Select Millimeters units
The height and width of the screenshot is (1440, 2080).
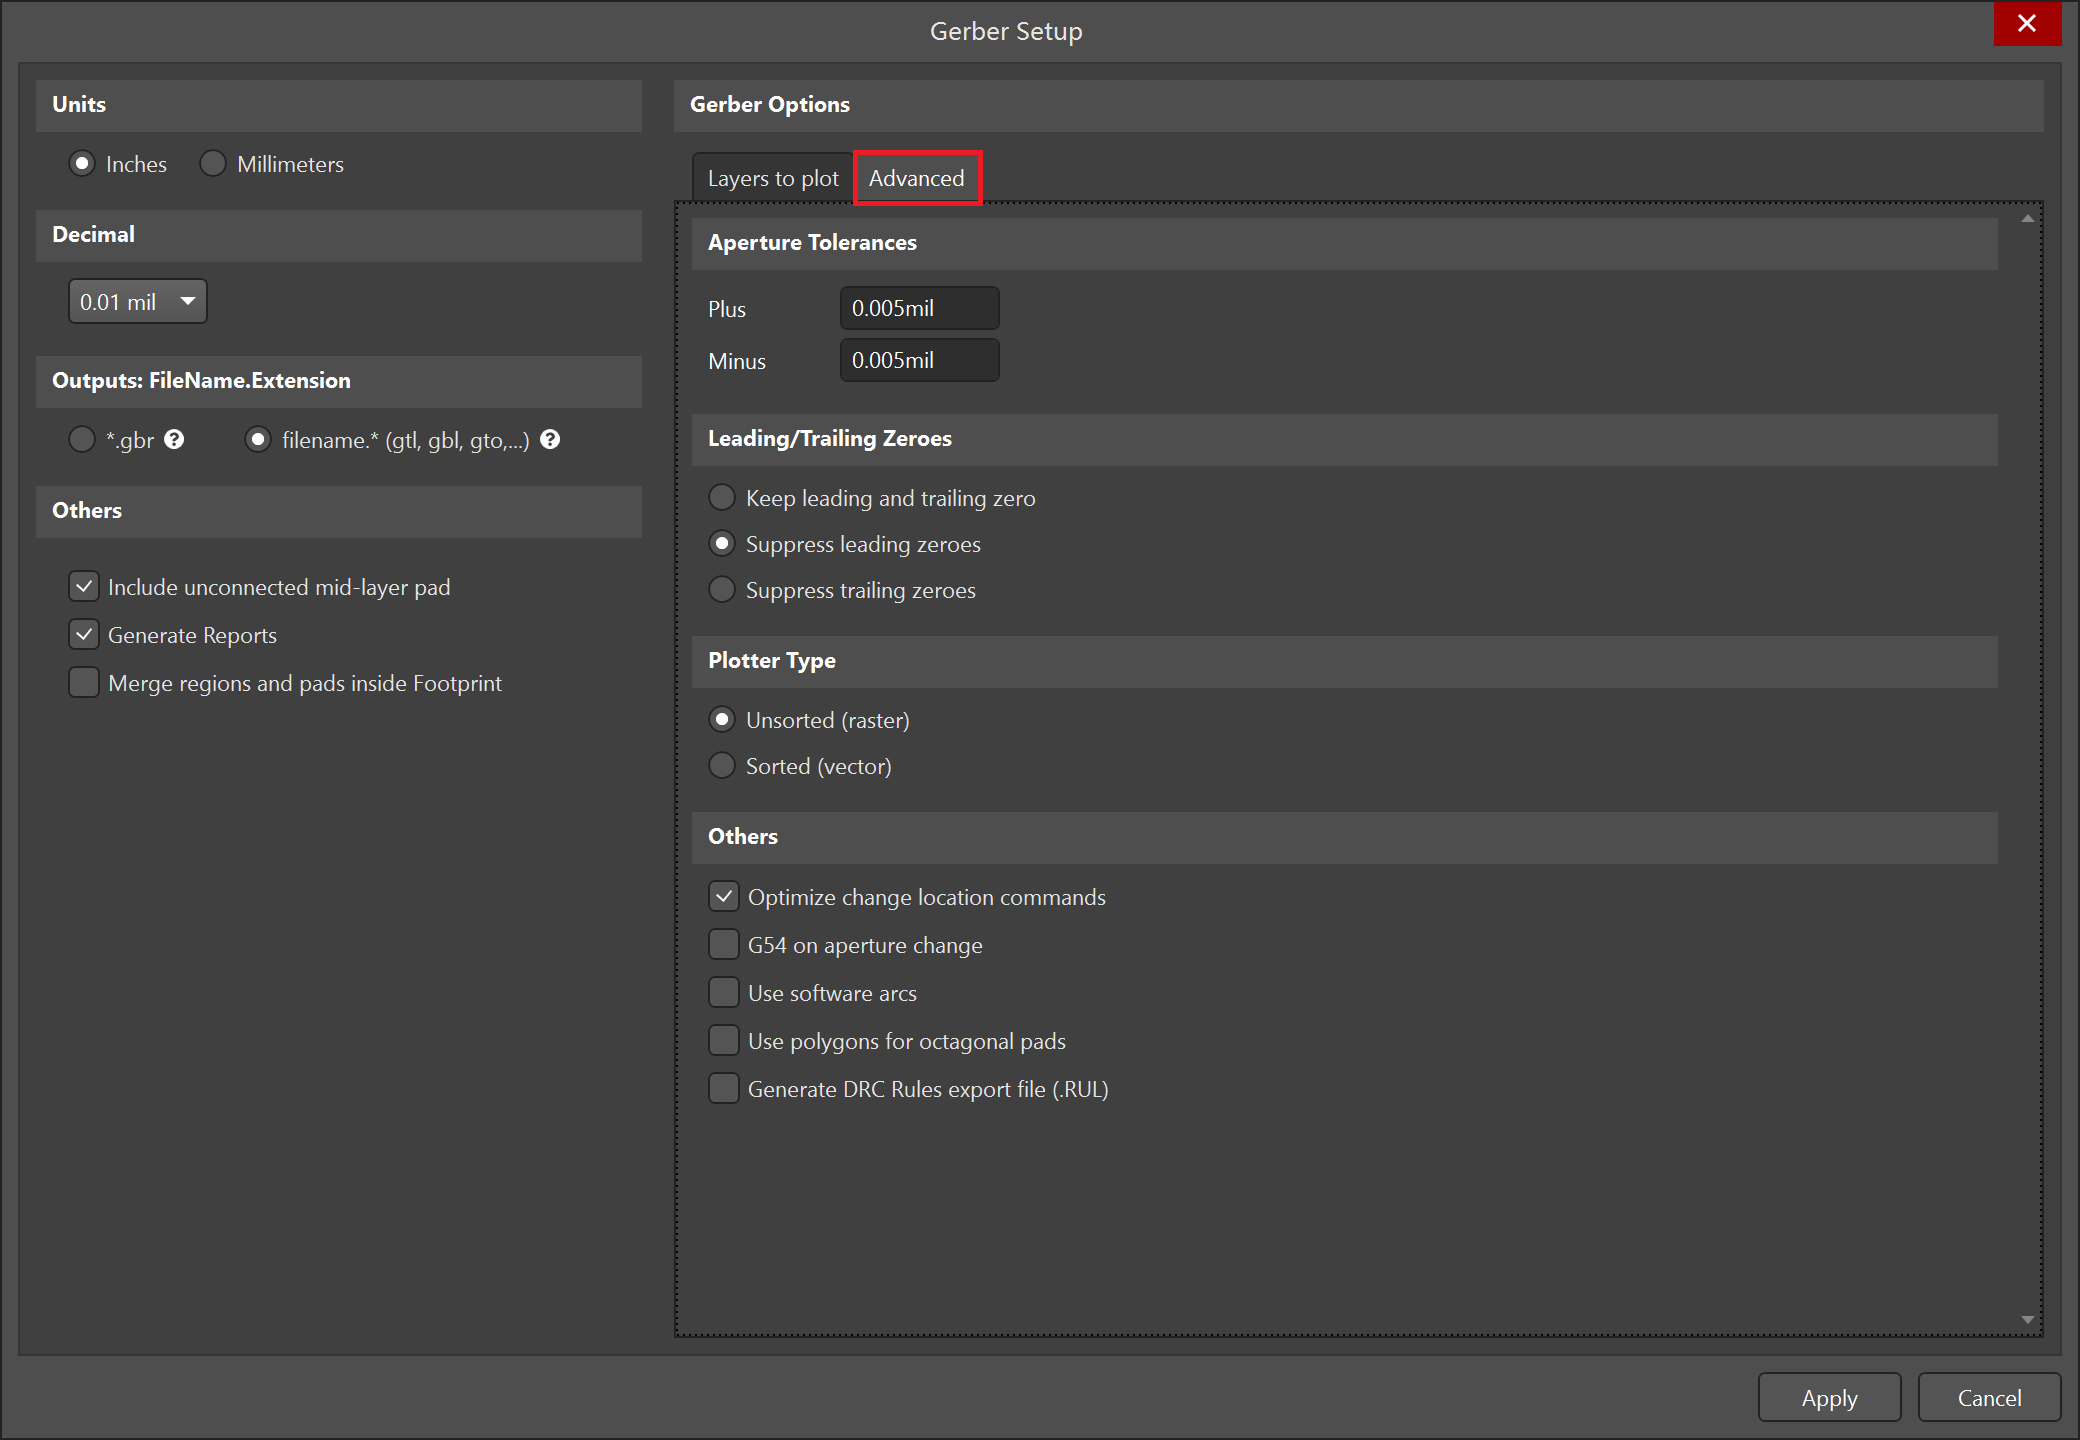[213, 164]
